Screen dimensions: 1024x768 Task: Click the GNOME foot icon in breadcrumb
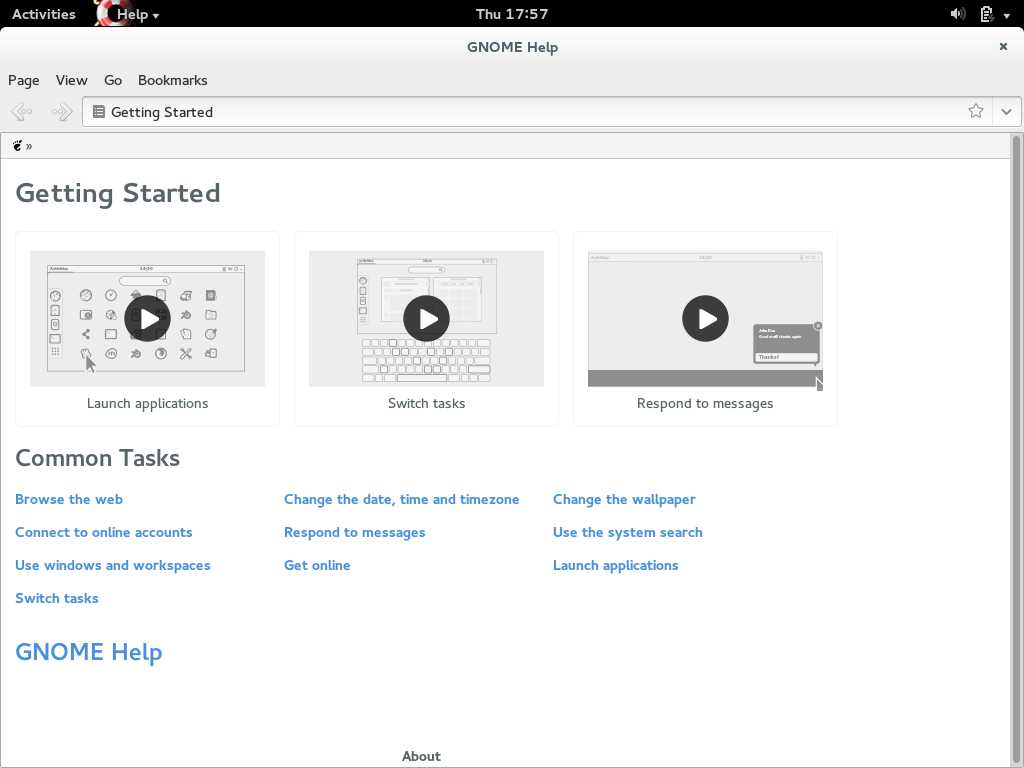pos(17,146)
